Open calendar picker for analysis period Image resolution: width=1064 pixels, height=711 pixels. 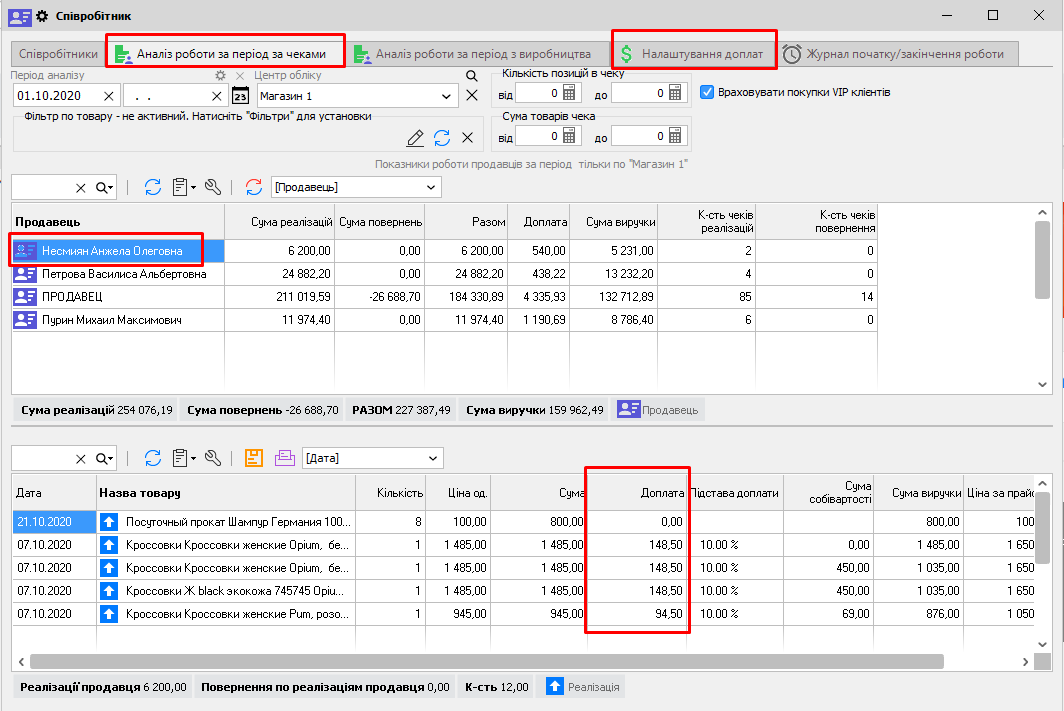(240, 96)
